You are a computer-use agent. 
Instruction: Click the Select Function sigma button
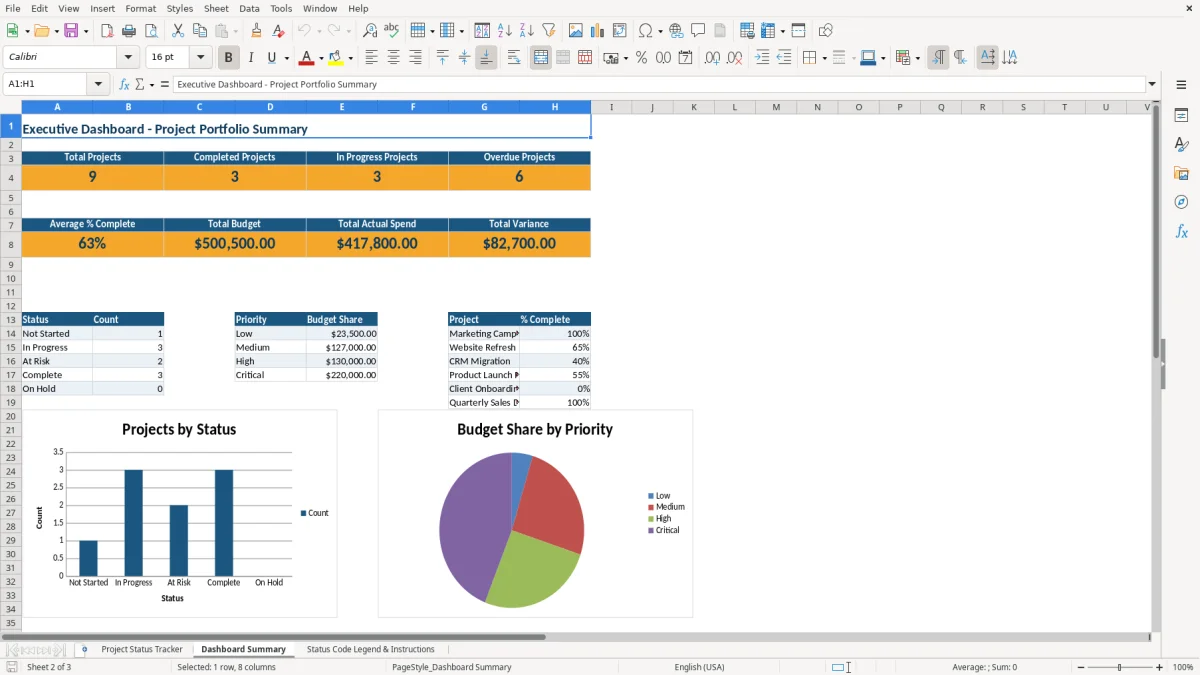point(139,85)
